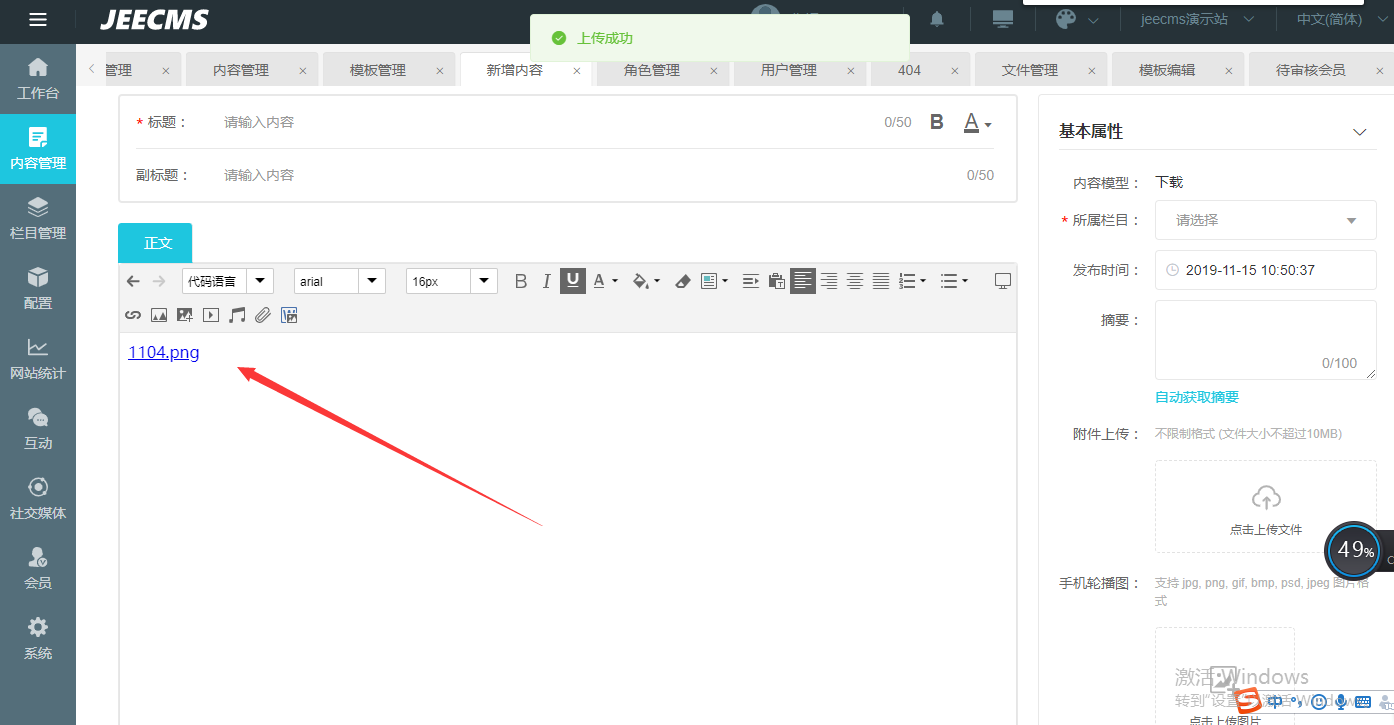Switch to the 模板管理 tab

click(378, 70)
